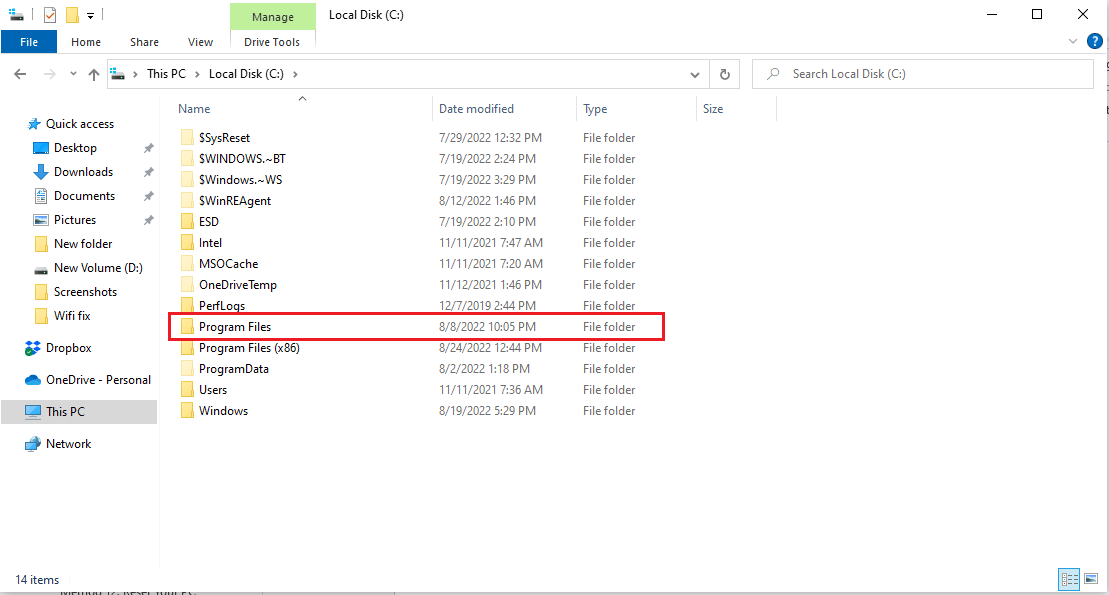1109x595 pixels.
Task: Select the Intel folder
Action: 210,243
